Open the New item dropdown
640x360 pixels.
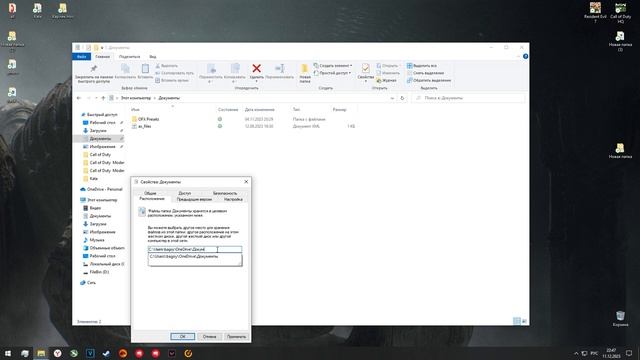click(333, 66)
